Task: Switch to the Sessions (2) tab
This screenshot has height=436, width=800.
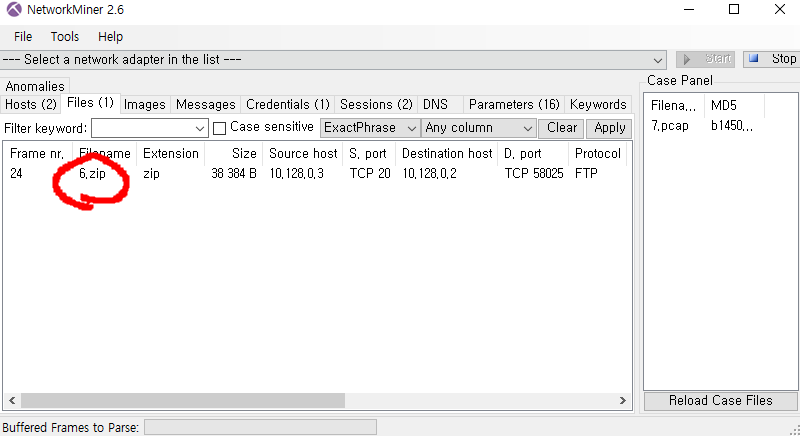Action: 376,105
